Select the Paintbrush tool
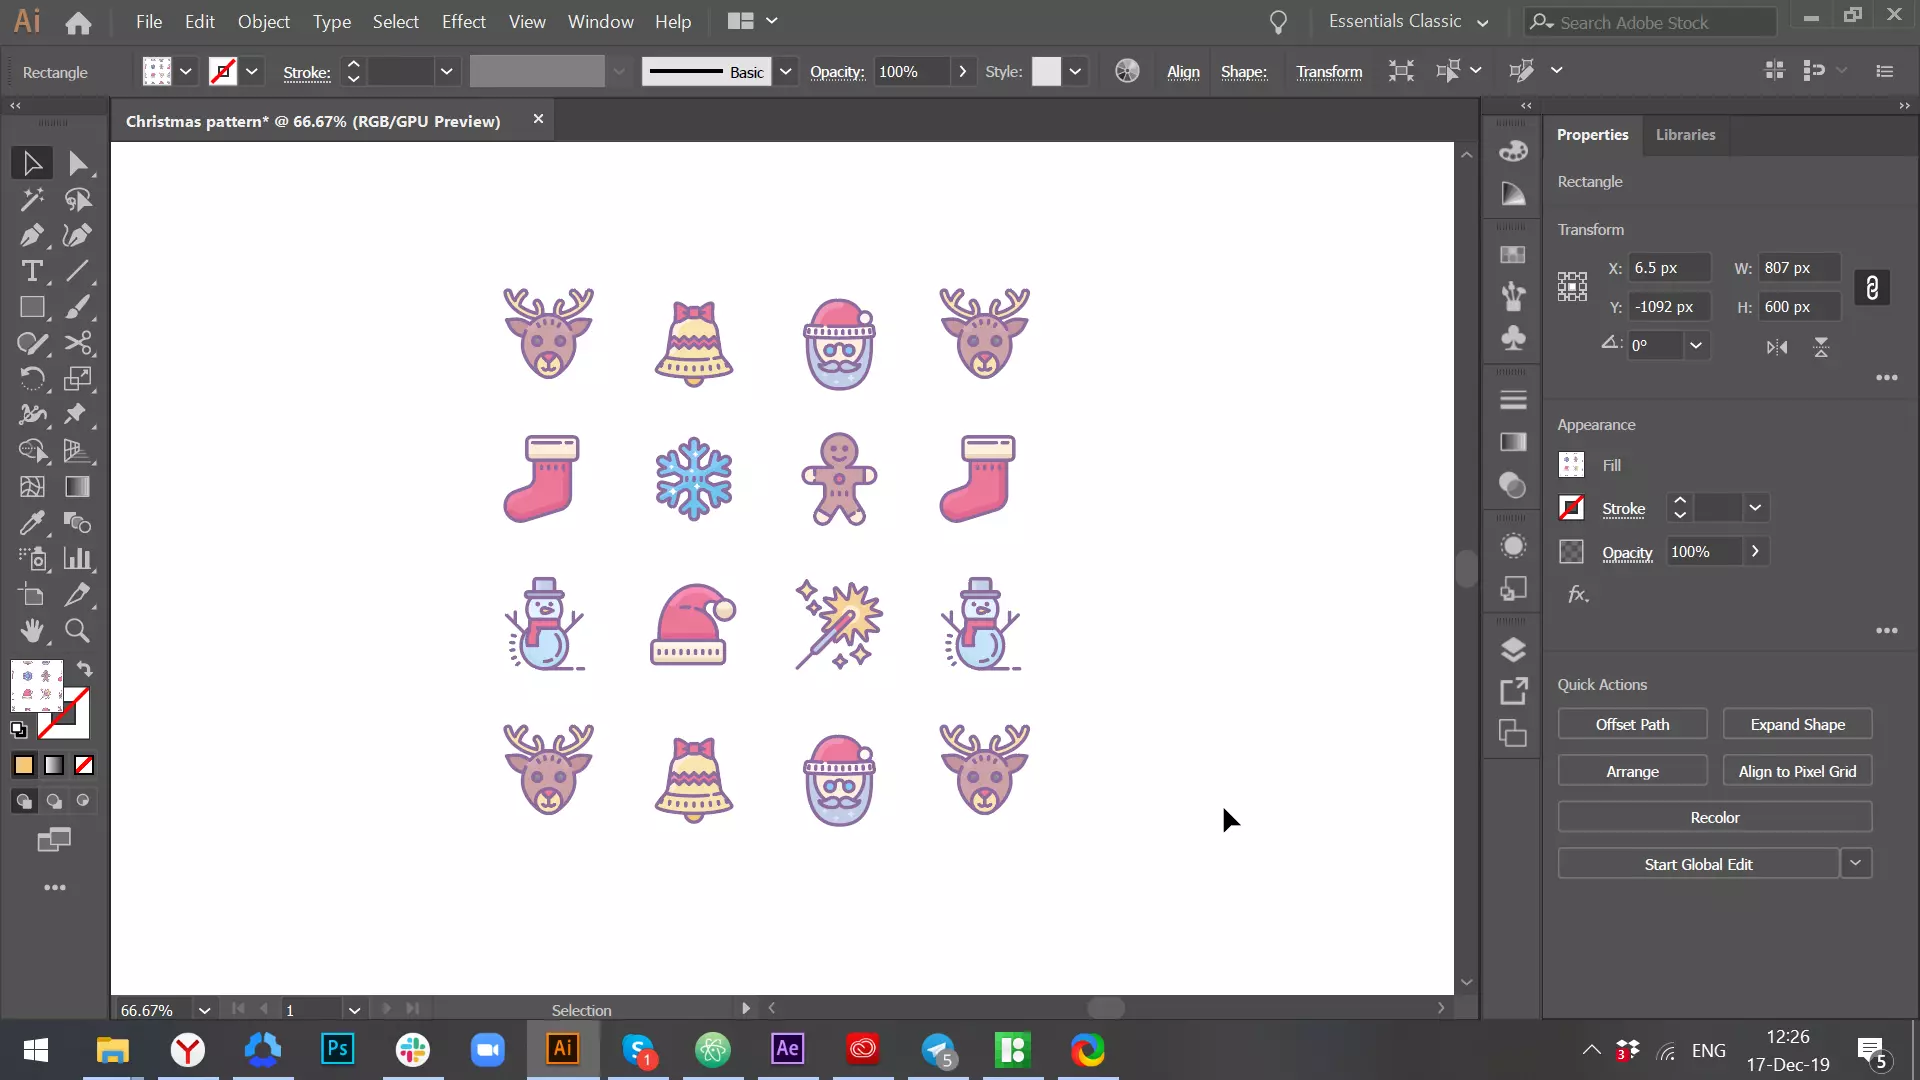 tap(77, 307)
